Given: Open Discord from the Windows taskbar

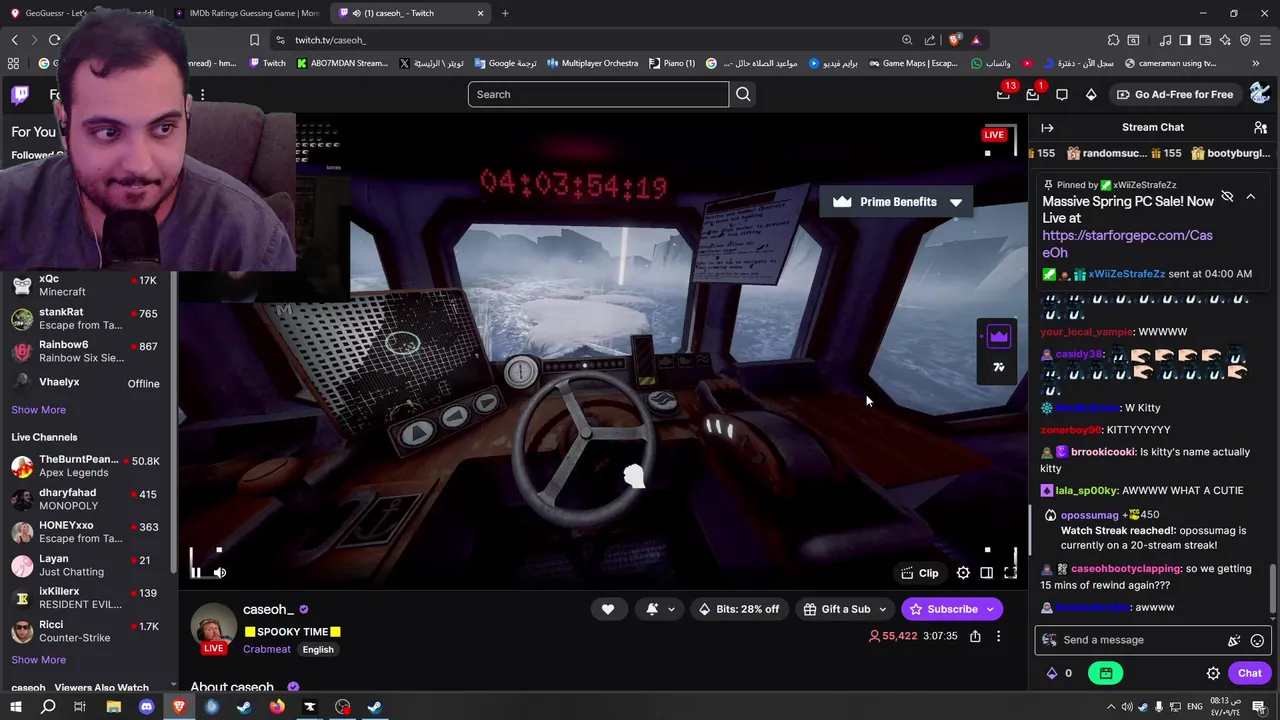Looking at the screenshot, I should (146, 707).
